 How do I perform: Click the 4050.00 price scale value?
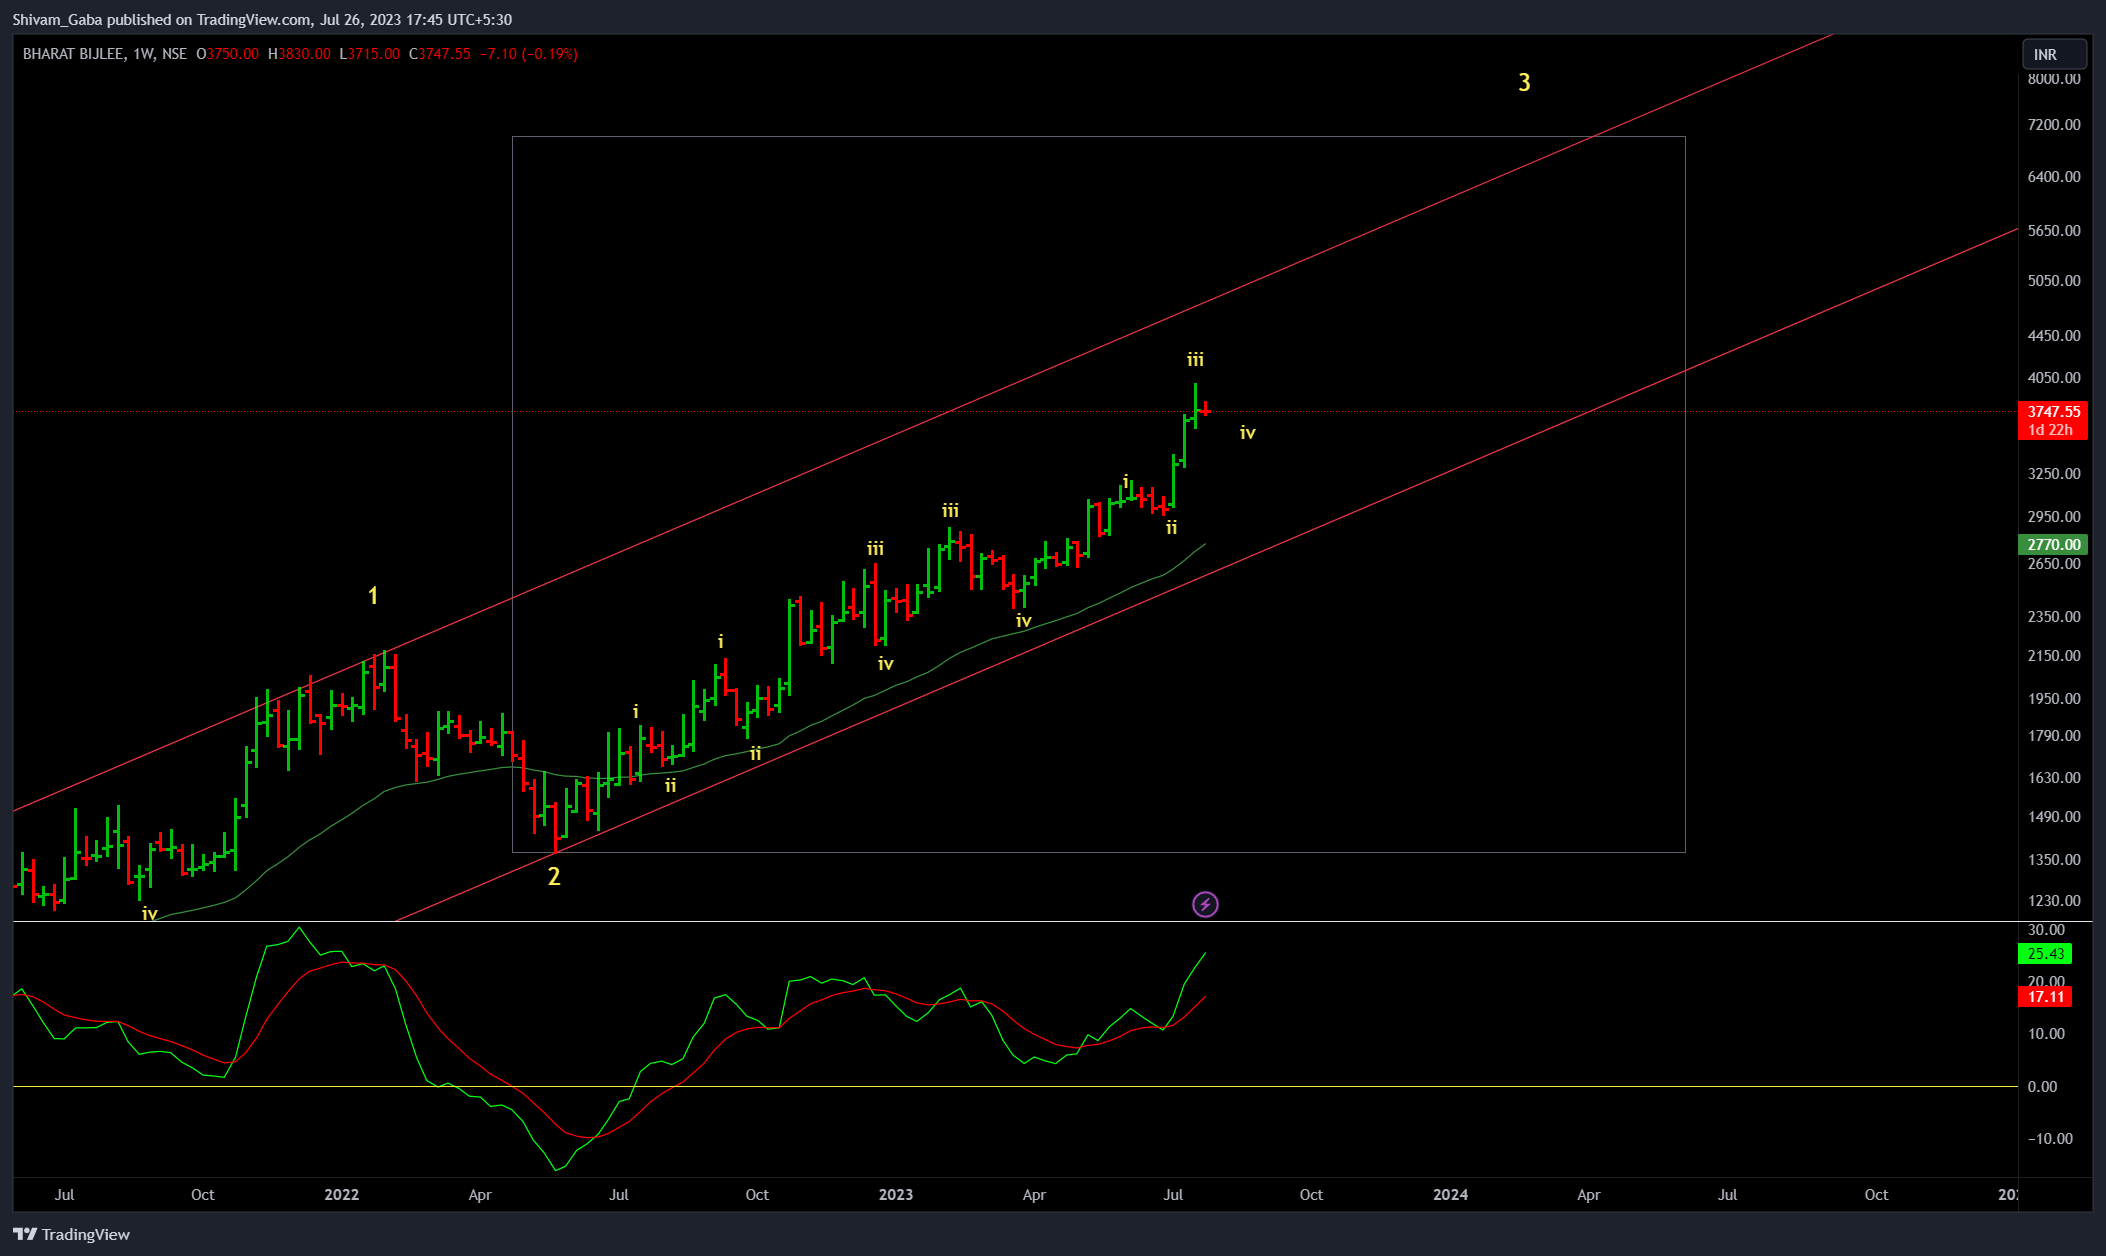coord(2054,377)
